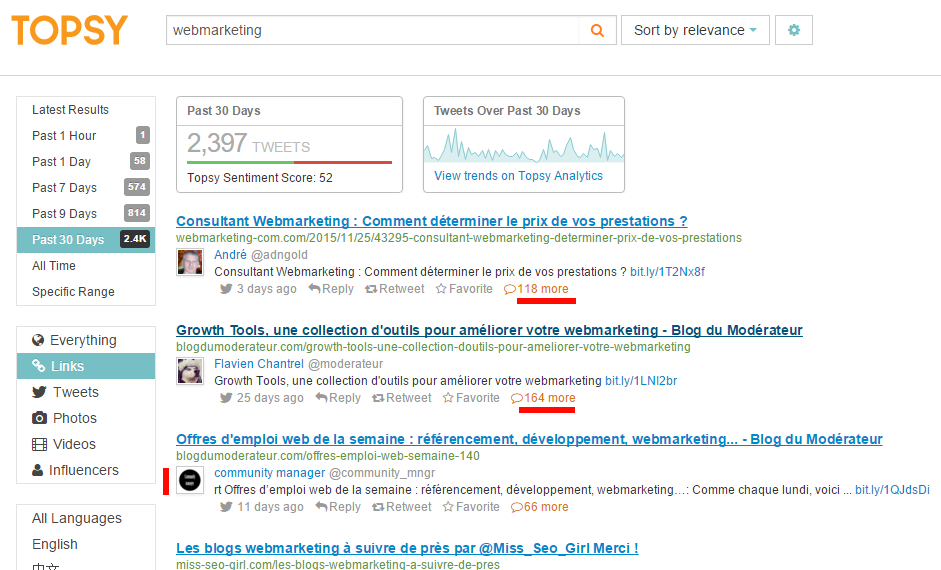The width and height of the screenshot is (941, 570).
Task: Click the Photos camera icon
Action: (x=39, y=418)
